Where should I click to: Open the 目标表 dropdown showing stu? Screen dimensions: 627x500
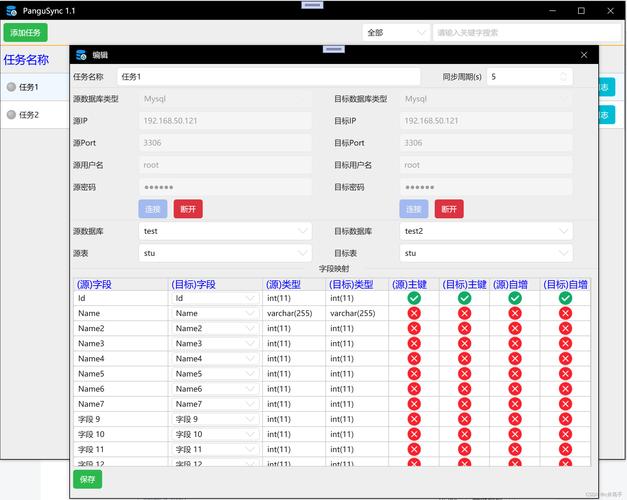click(x=486, y=253)
